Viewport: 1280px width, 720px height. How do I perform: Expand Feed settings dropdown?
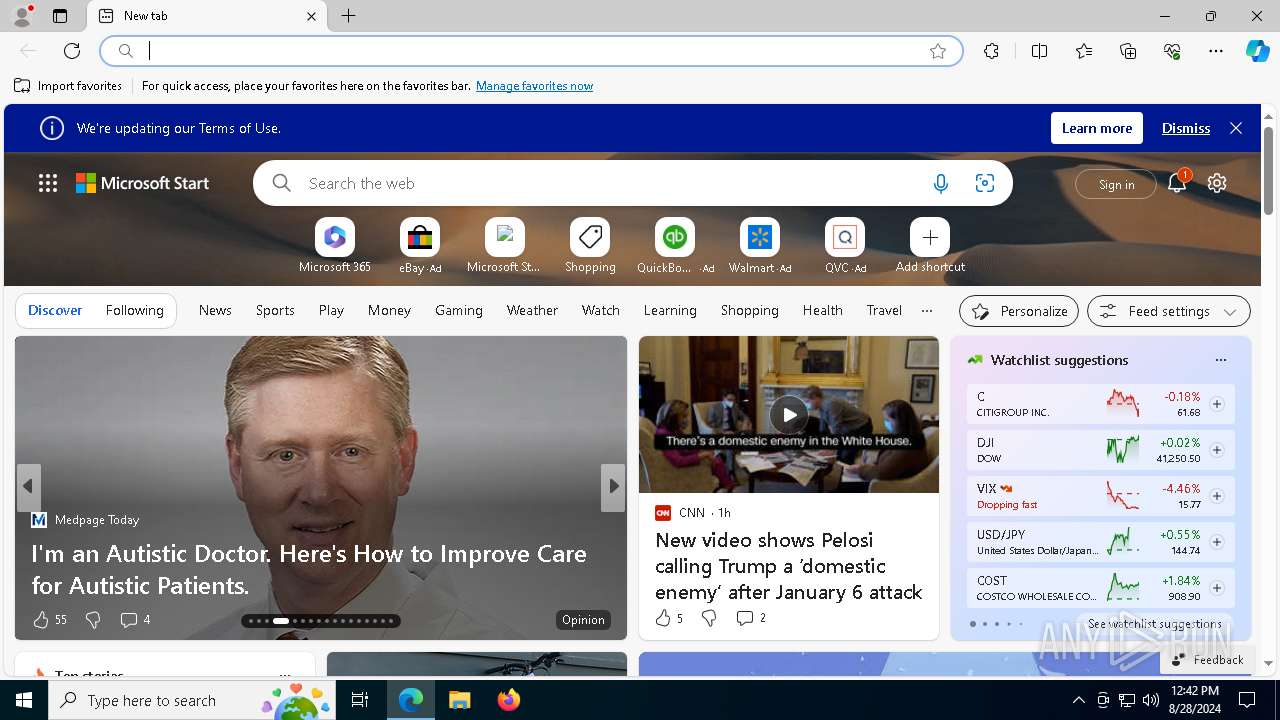(1169, 311)
